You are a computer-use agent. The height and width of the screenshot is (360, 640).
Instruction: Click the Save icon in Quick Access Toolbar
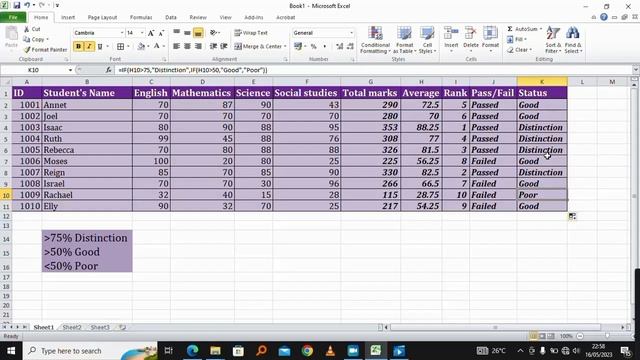tap(17, 6)
